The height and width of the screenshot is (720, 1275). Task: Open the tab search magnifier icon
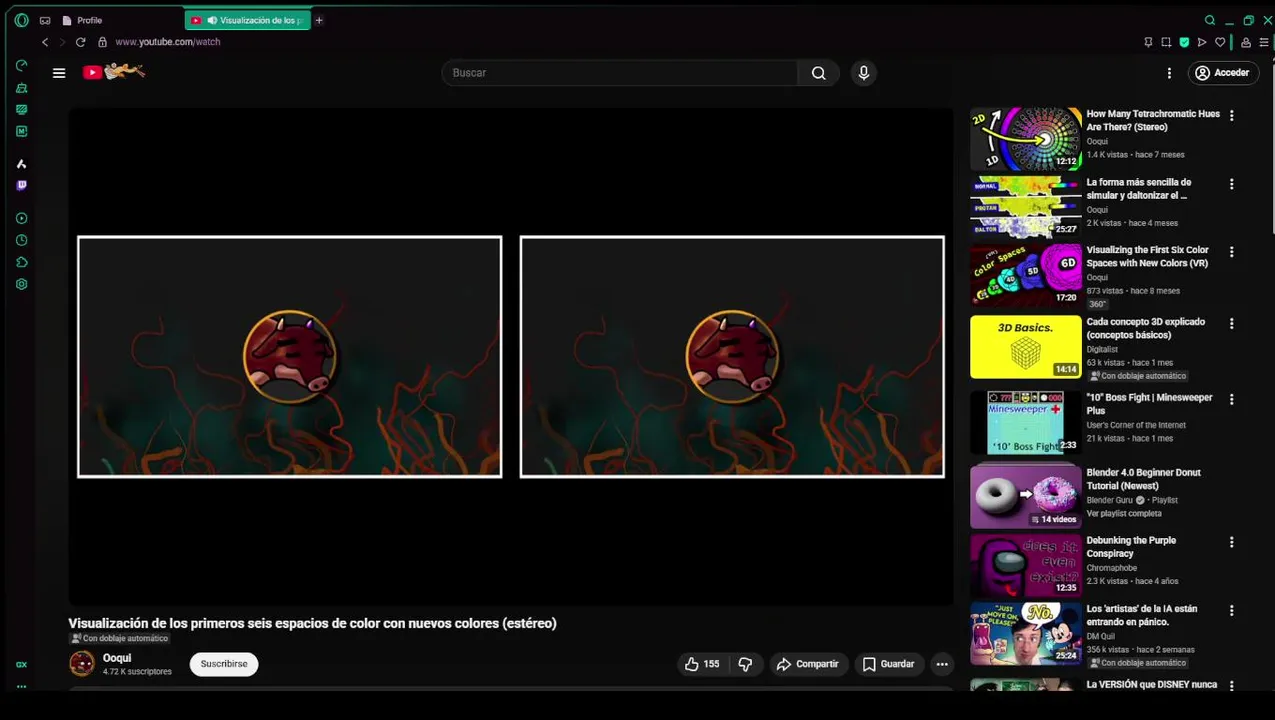(x=1210, y=20)
